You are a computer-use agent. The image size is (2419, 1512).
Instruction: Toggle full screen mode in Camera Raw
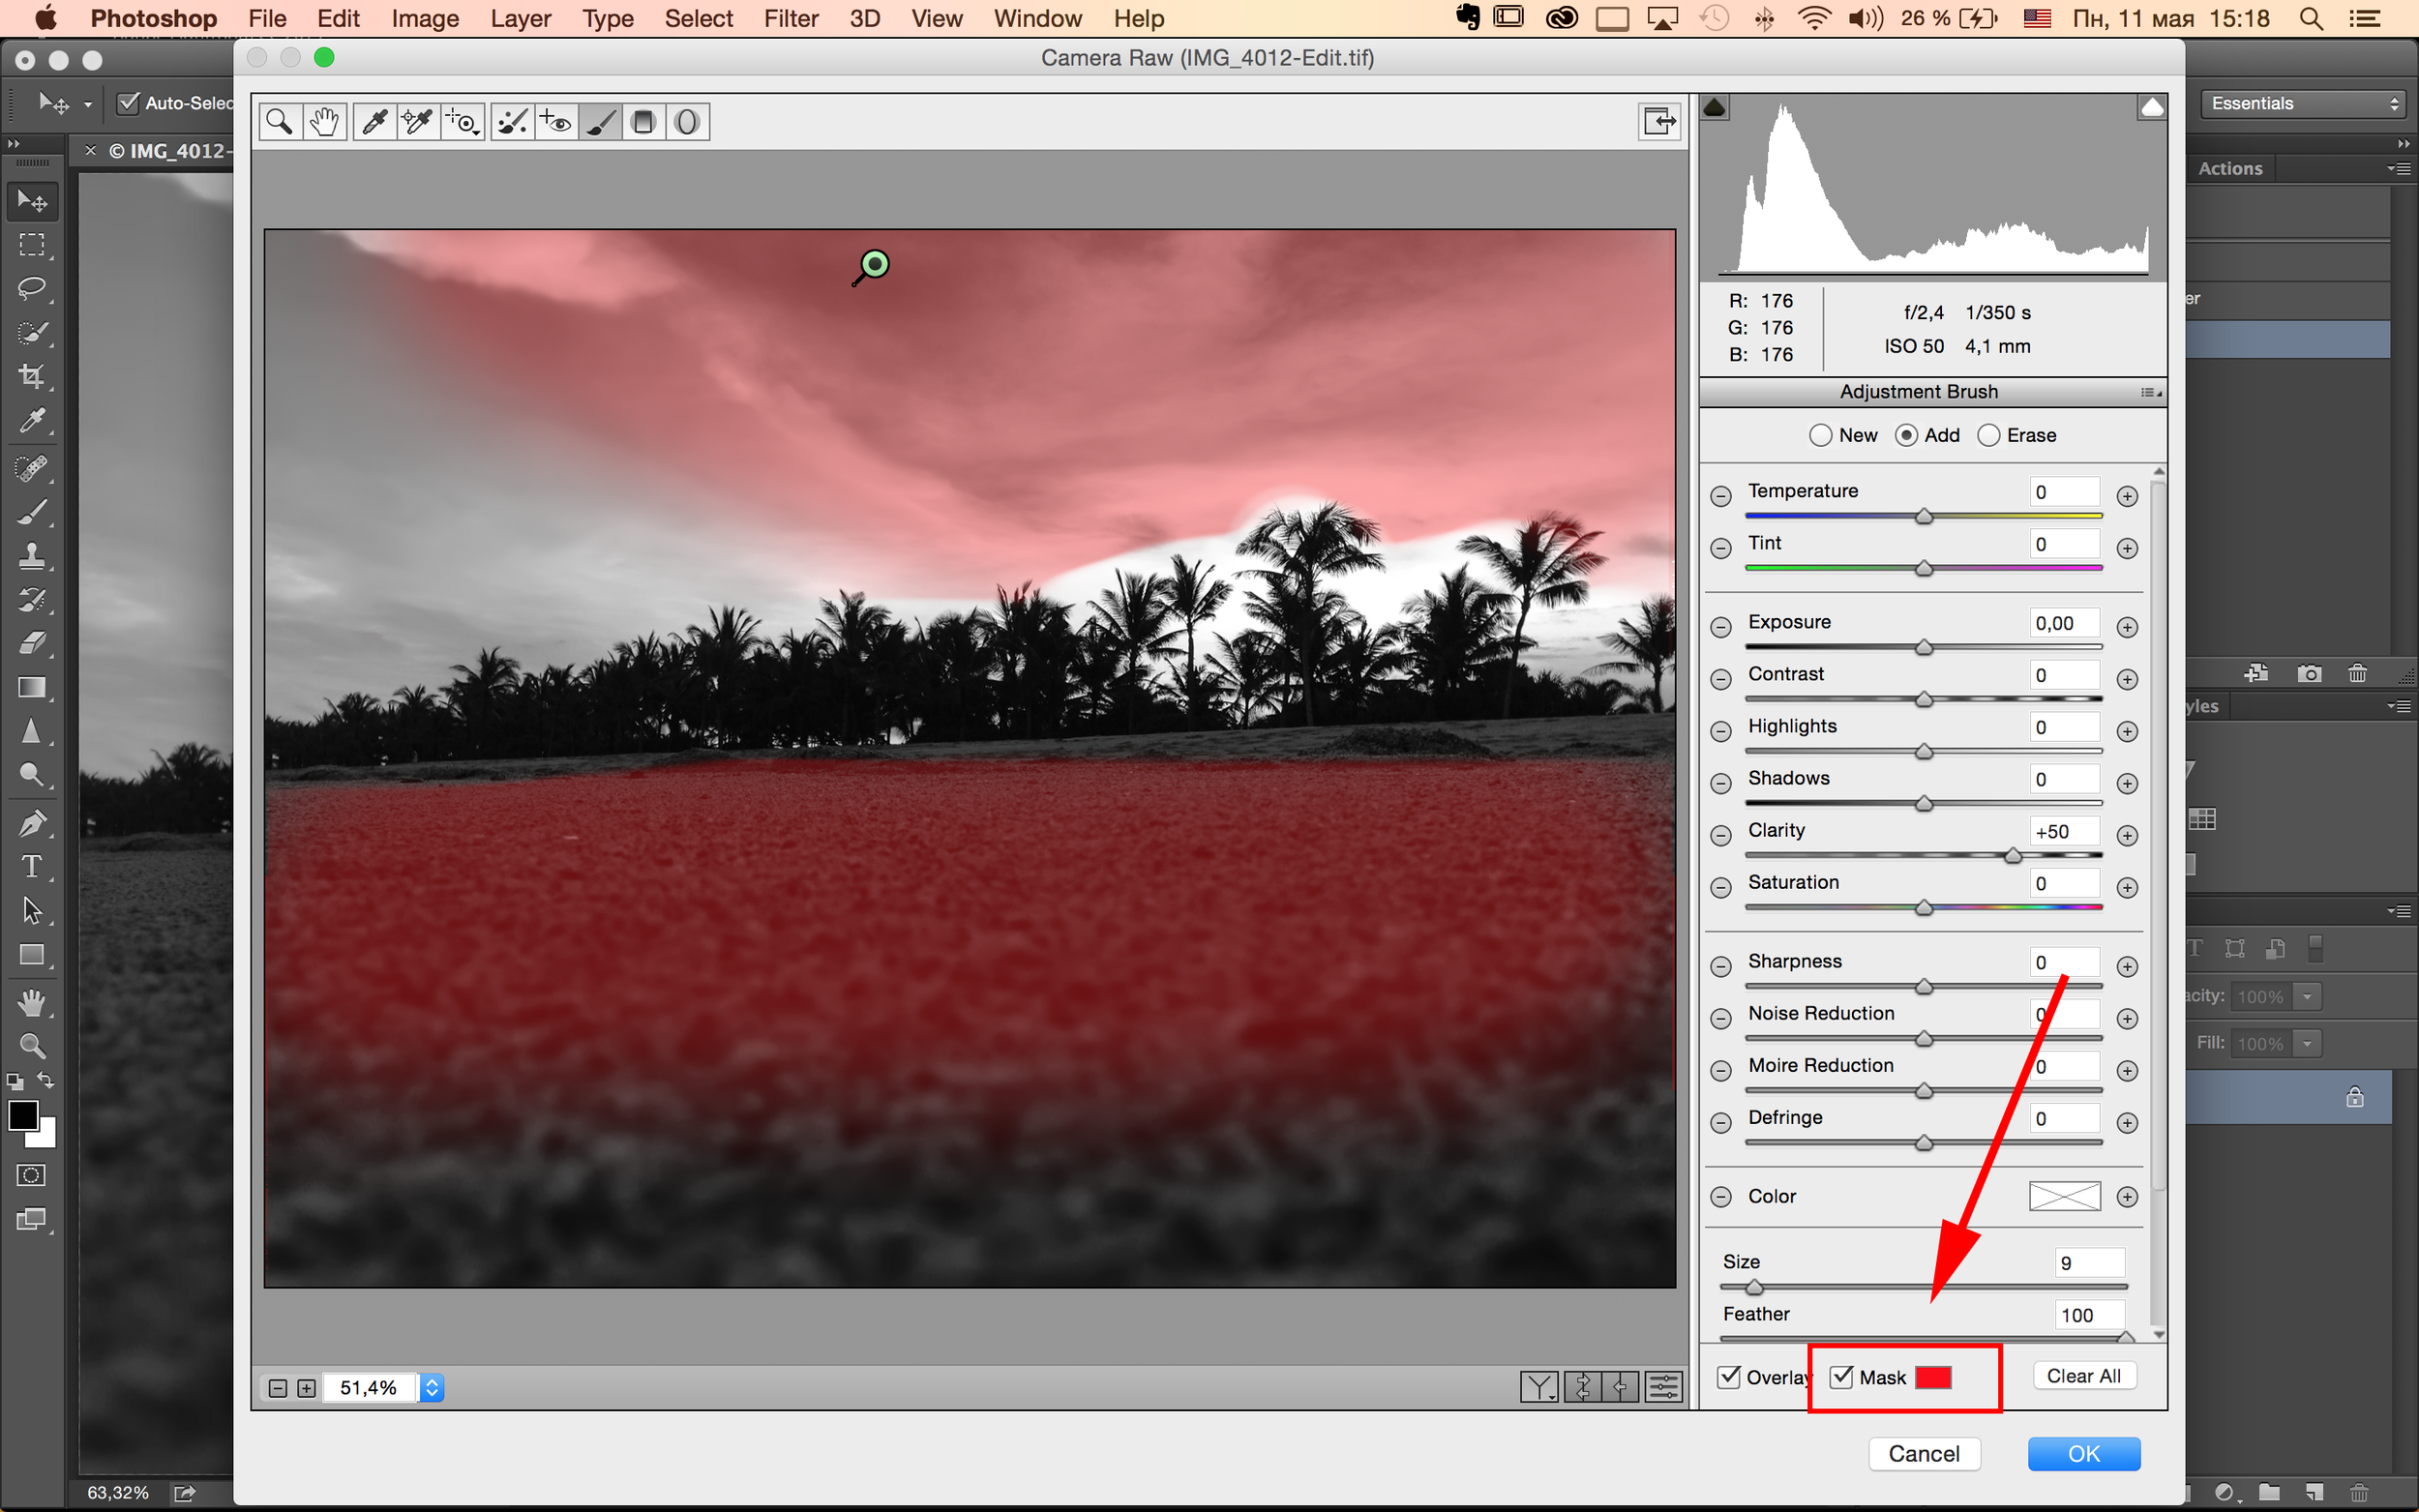(1659, 122)
